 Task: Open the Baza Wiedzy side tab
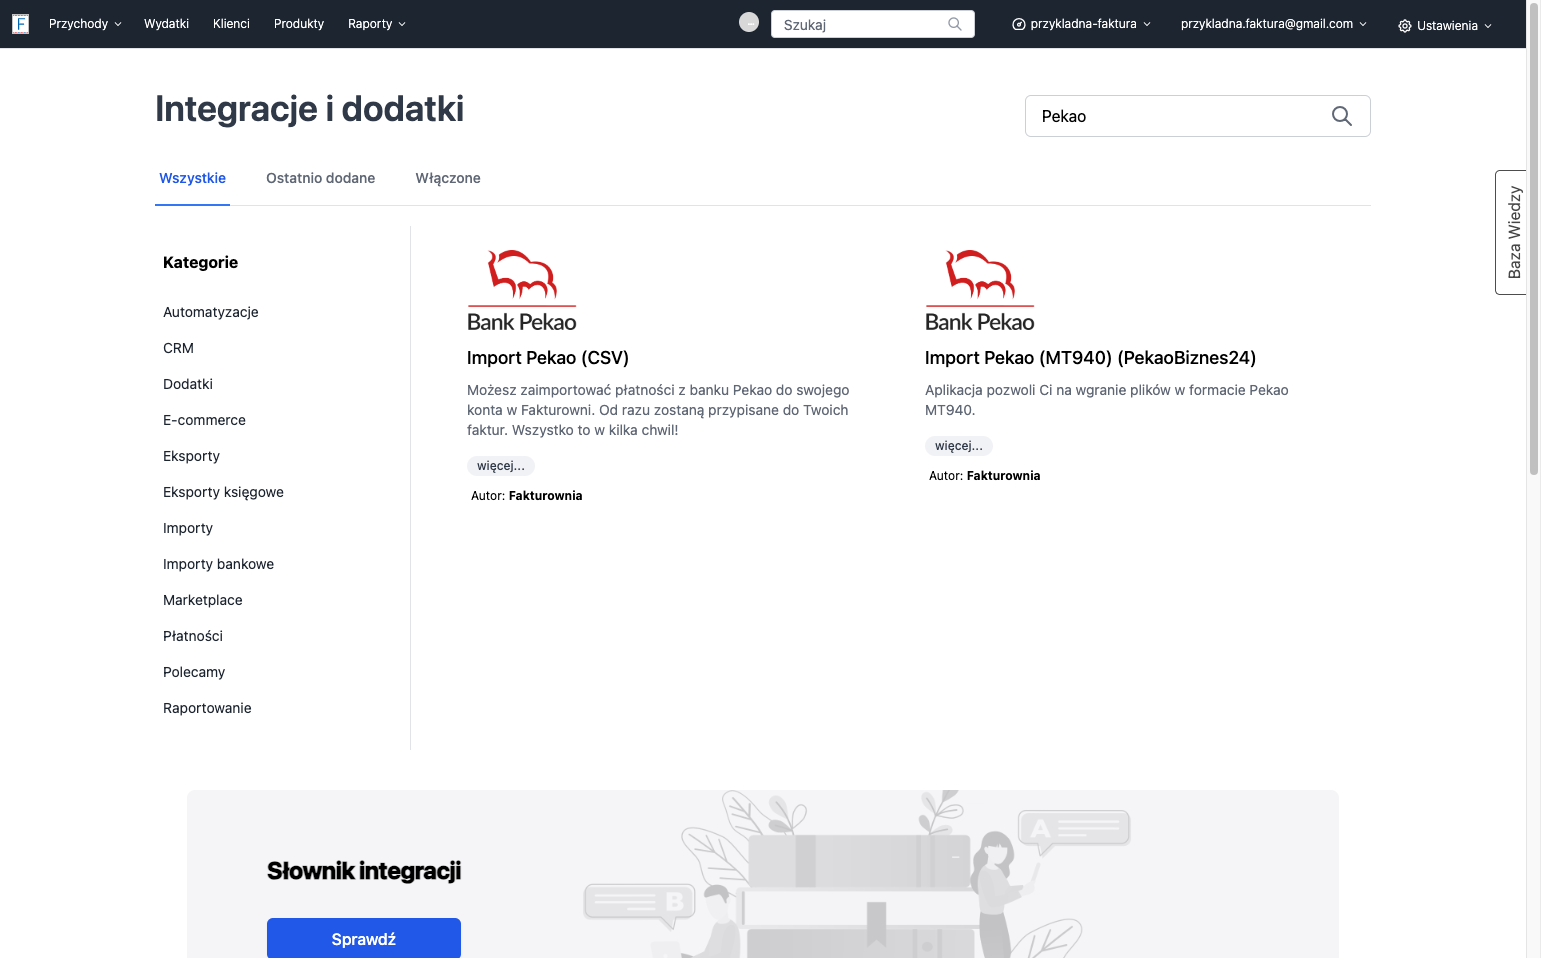tap(1512, 232)
